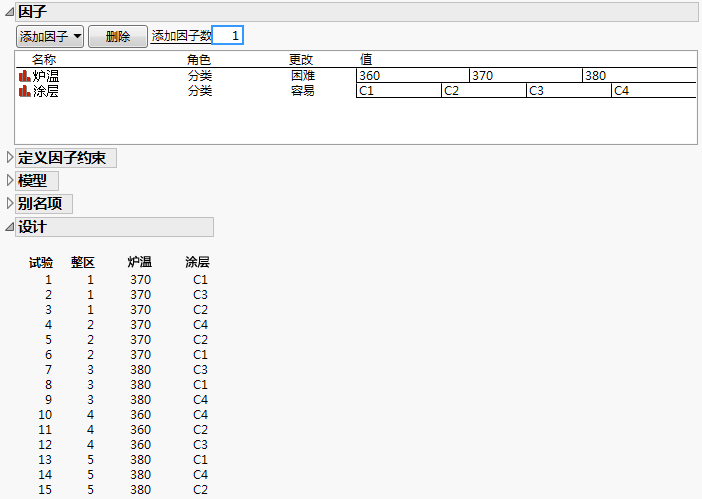Click the 容易 change setting for 涂层

click(303, 91)
